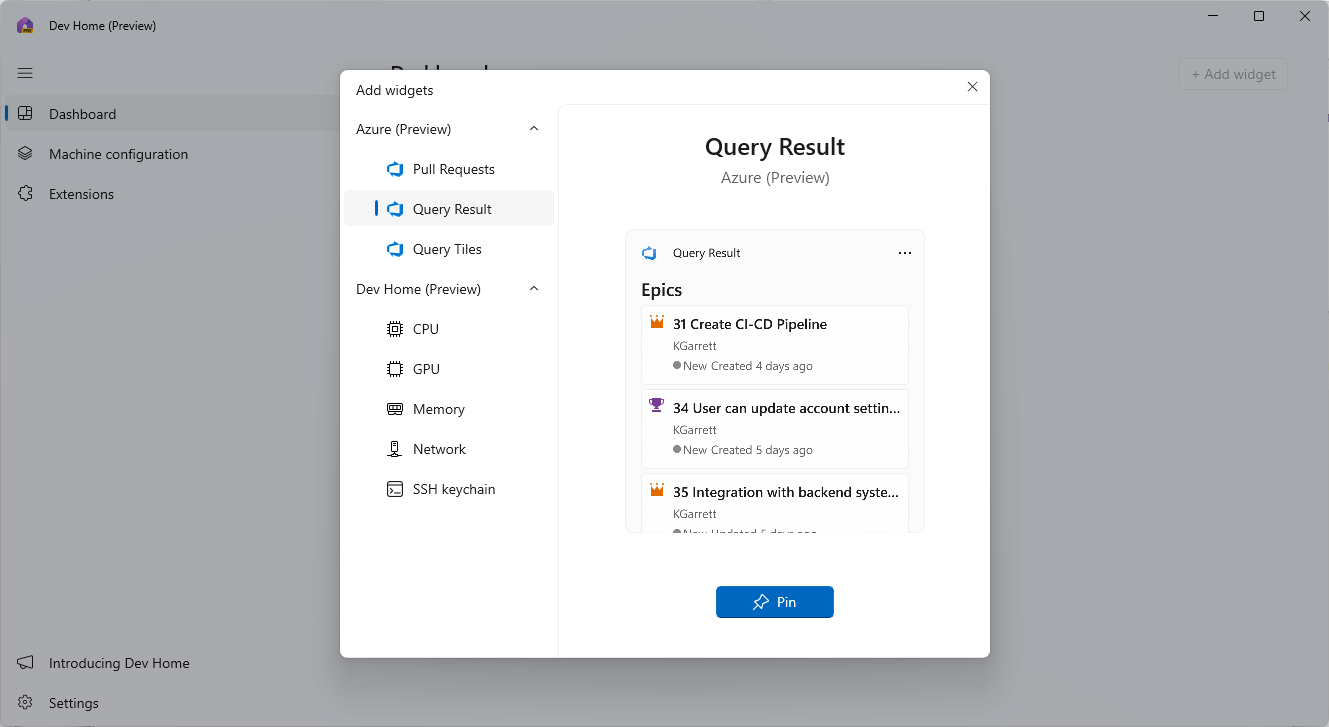Click the Machine configuration layers icon
This screenshot has height=727, width=1329.
point(26,154)
